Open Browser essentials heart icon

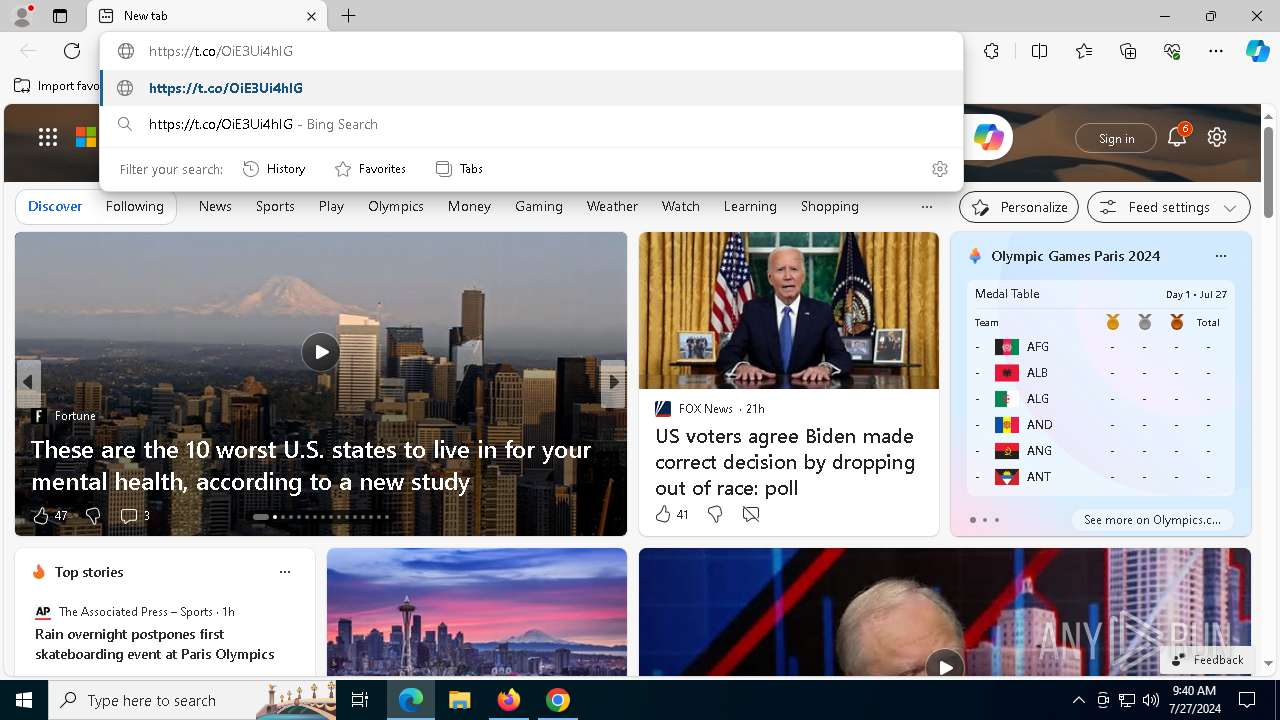pos(1172,51)
